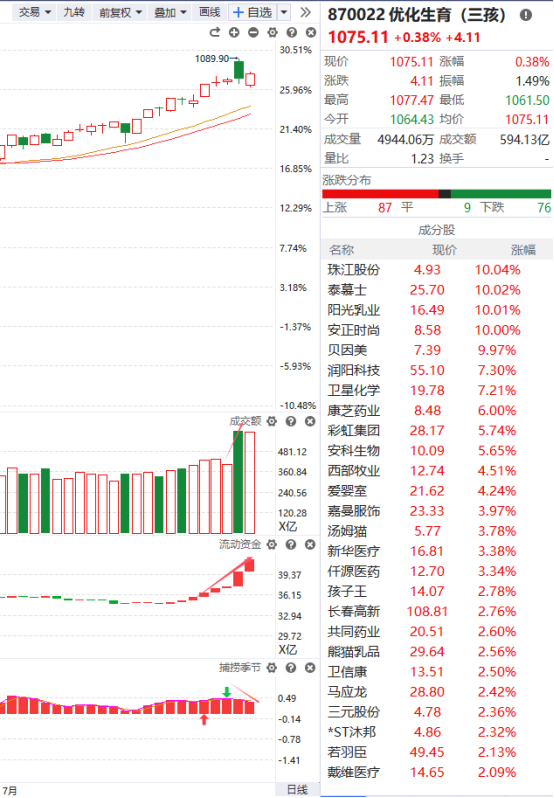Open settings gear for 流动资金 indicator
This screenshot has height=798, width=554.
(272, 545)
